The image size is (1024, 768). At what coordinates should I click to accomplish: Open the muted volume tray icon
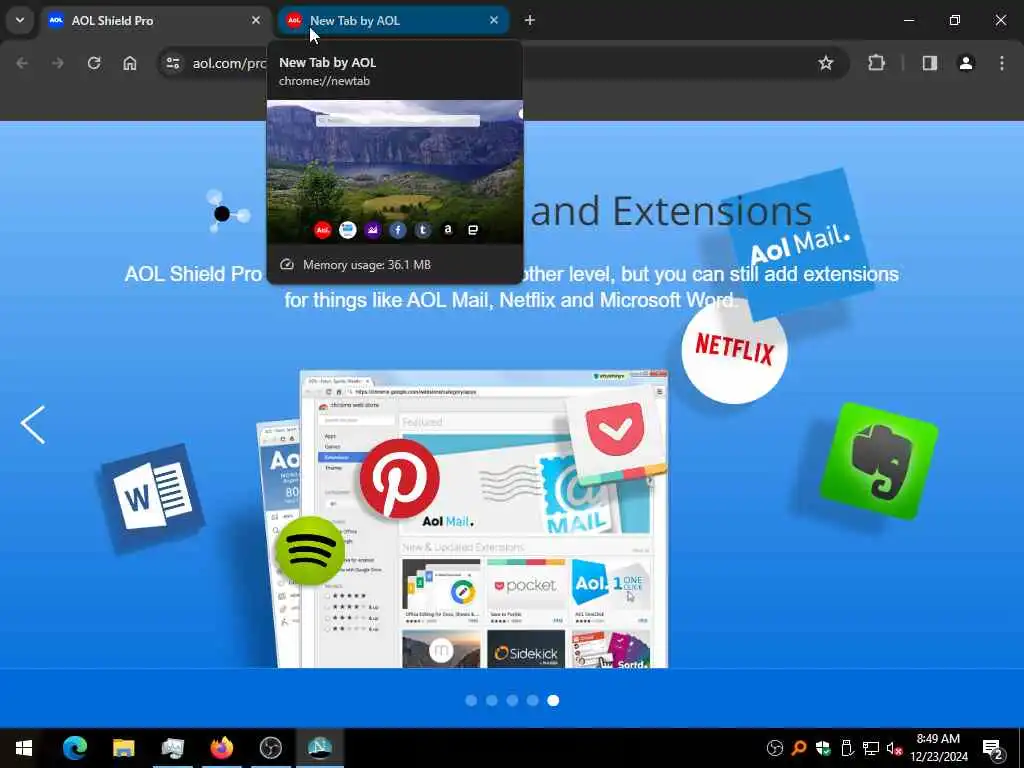894,748
